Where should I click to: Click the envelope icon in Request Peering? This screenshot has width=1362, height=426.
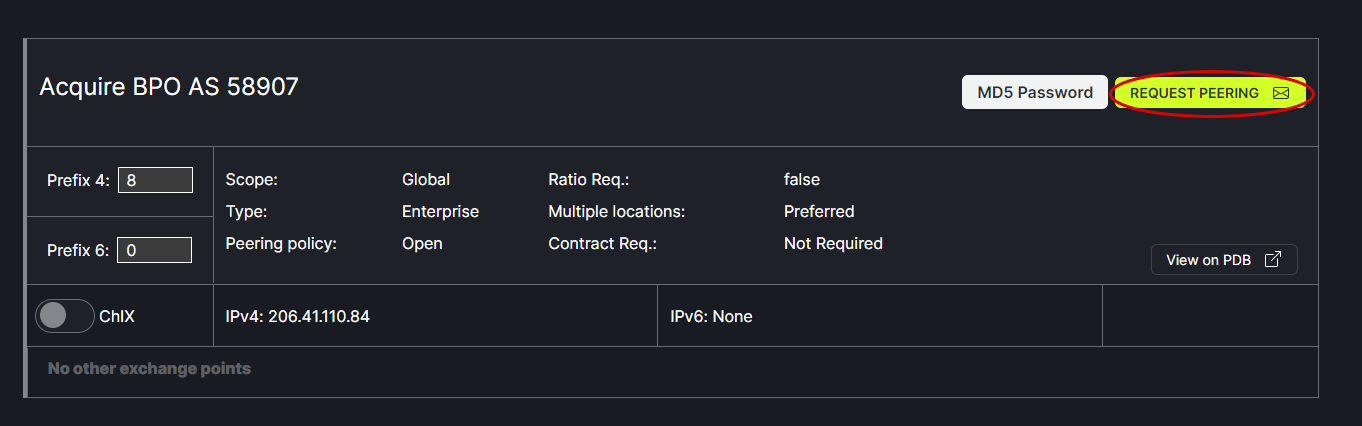coord(1281,93)
